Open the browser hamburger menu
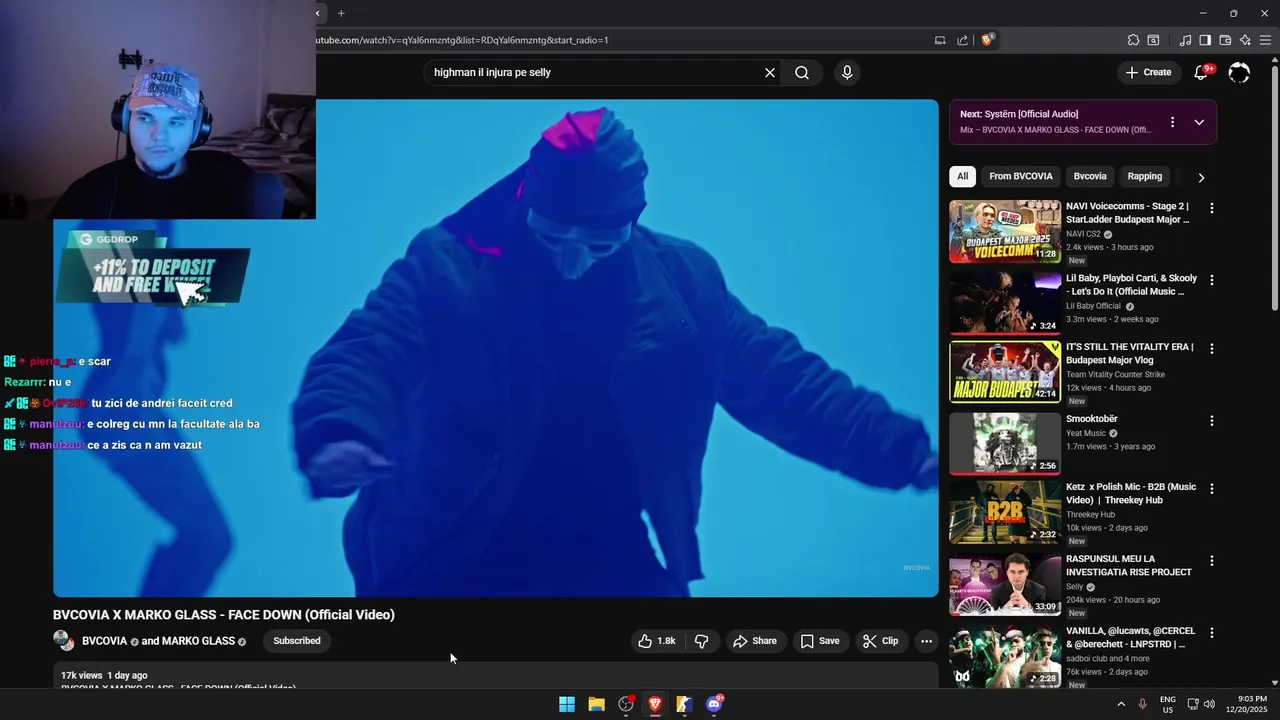The width and height of the screenshot is (1280, 720). [1266, 40]
